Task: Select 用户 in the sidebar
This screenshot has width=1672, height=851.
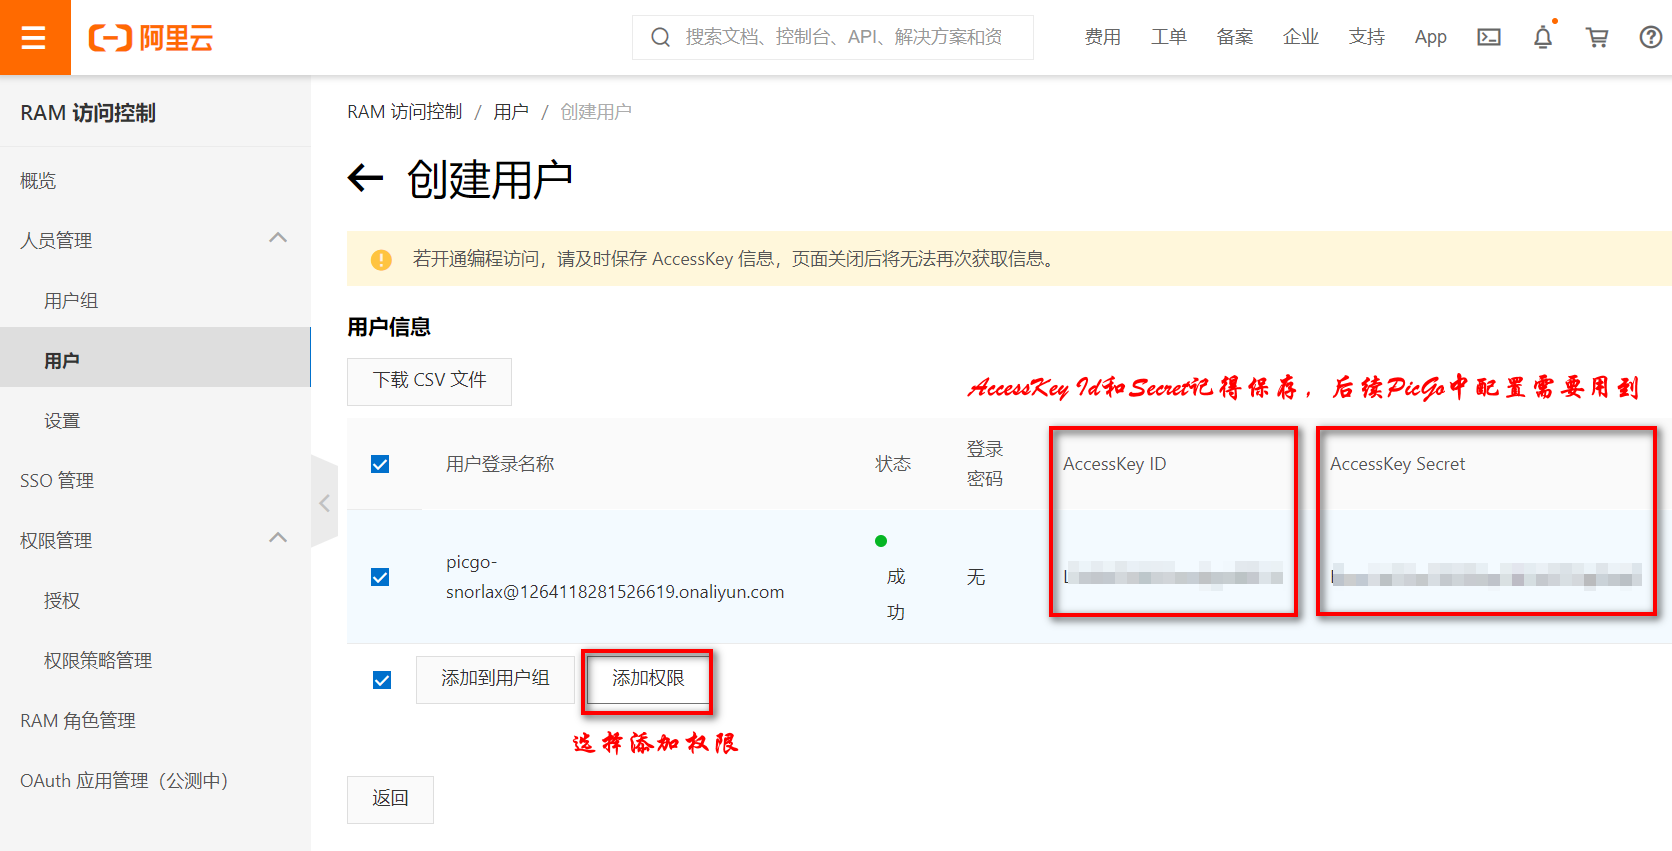Action: click(155, 357)
